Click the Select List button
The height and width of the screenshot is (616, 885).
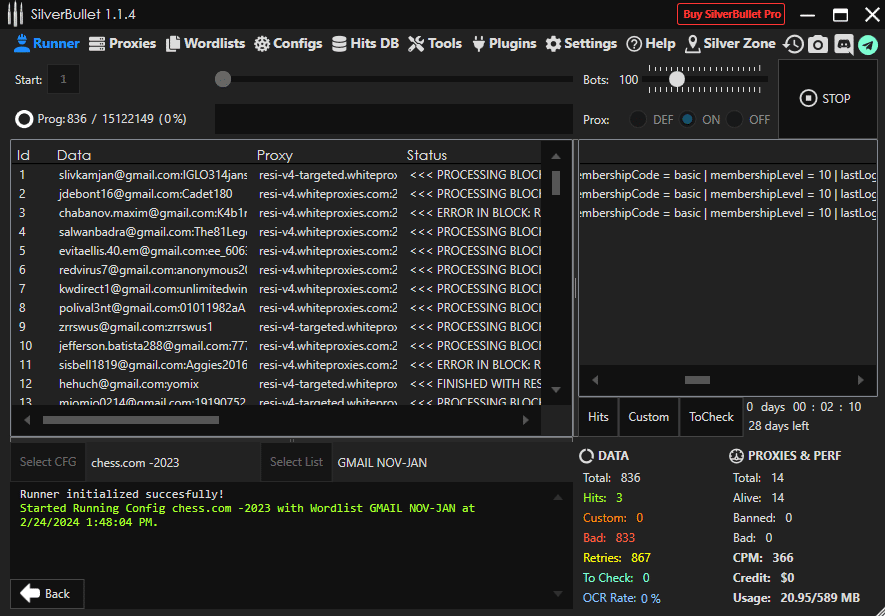[296, 462]
